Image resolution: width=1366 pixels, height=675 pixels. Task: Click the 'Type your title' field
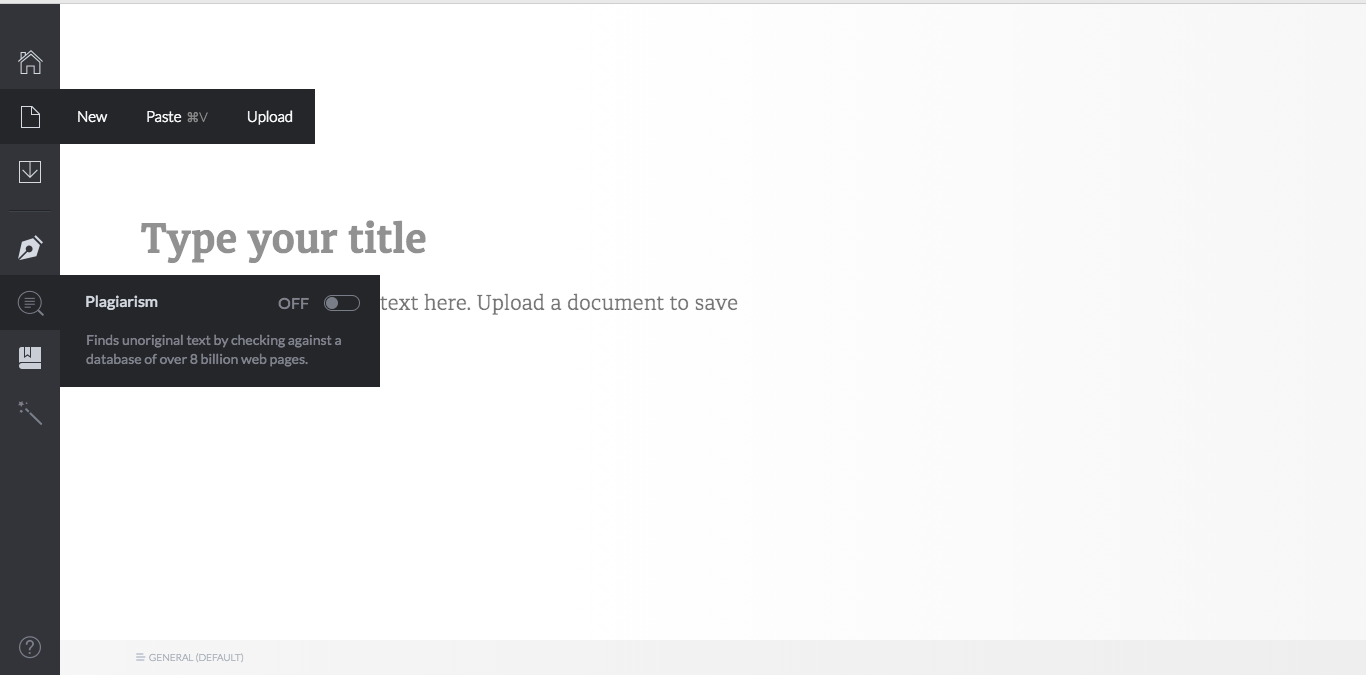(x=284, y=239)
